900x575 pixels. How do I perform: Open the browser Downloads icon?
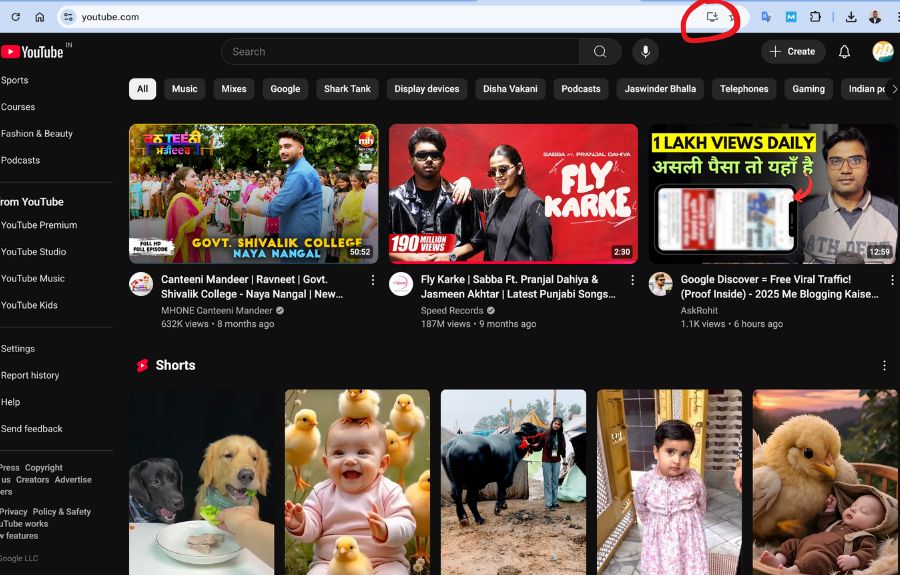851,17
